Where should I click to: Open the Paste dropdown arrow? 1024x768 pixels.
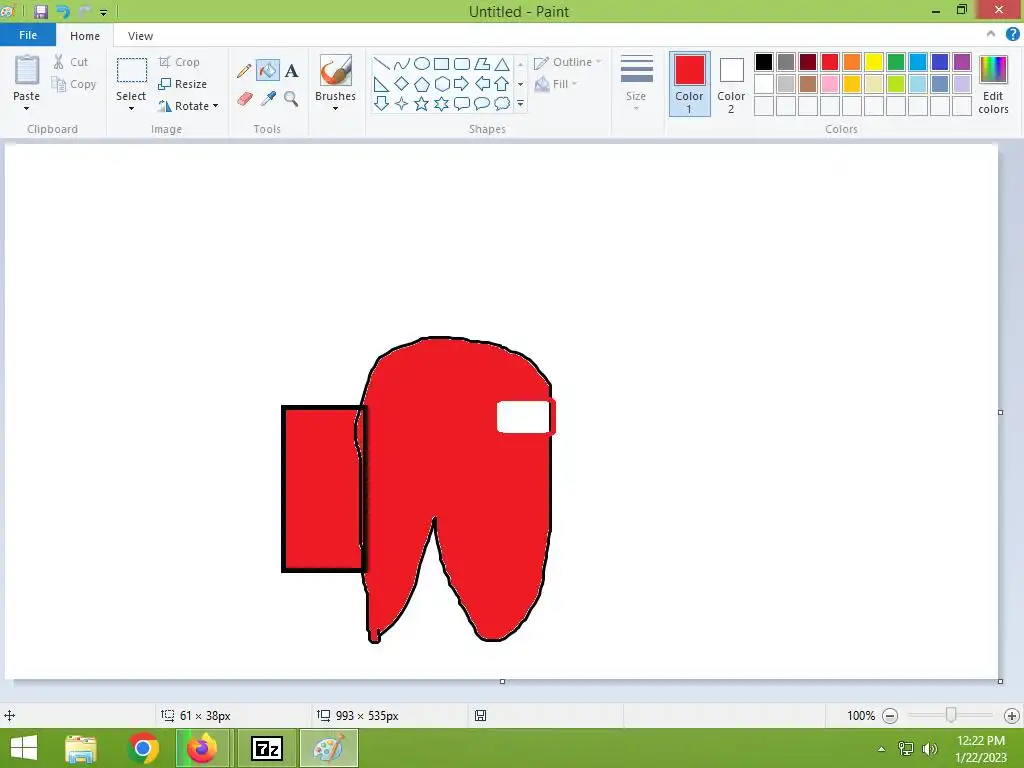[26, 108]
